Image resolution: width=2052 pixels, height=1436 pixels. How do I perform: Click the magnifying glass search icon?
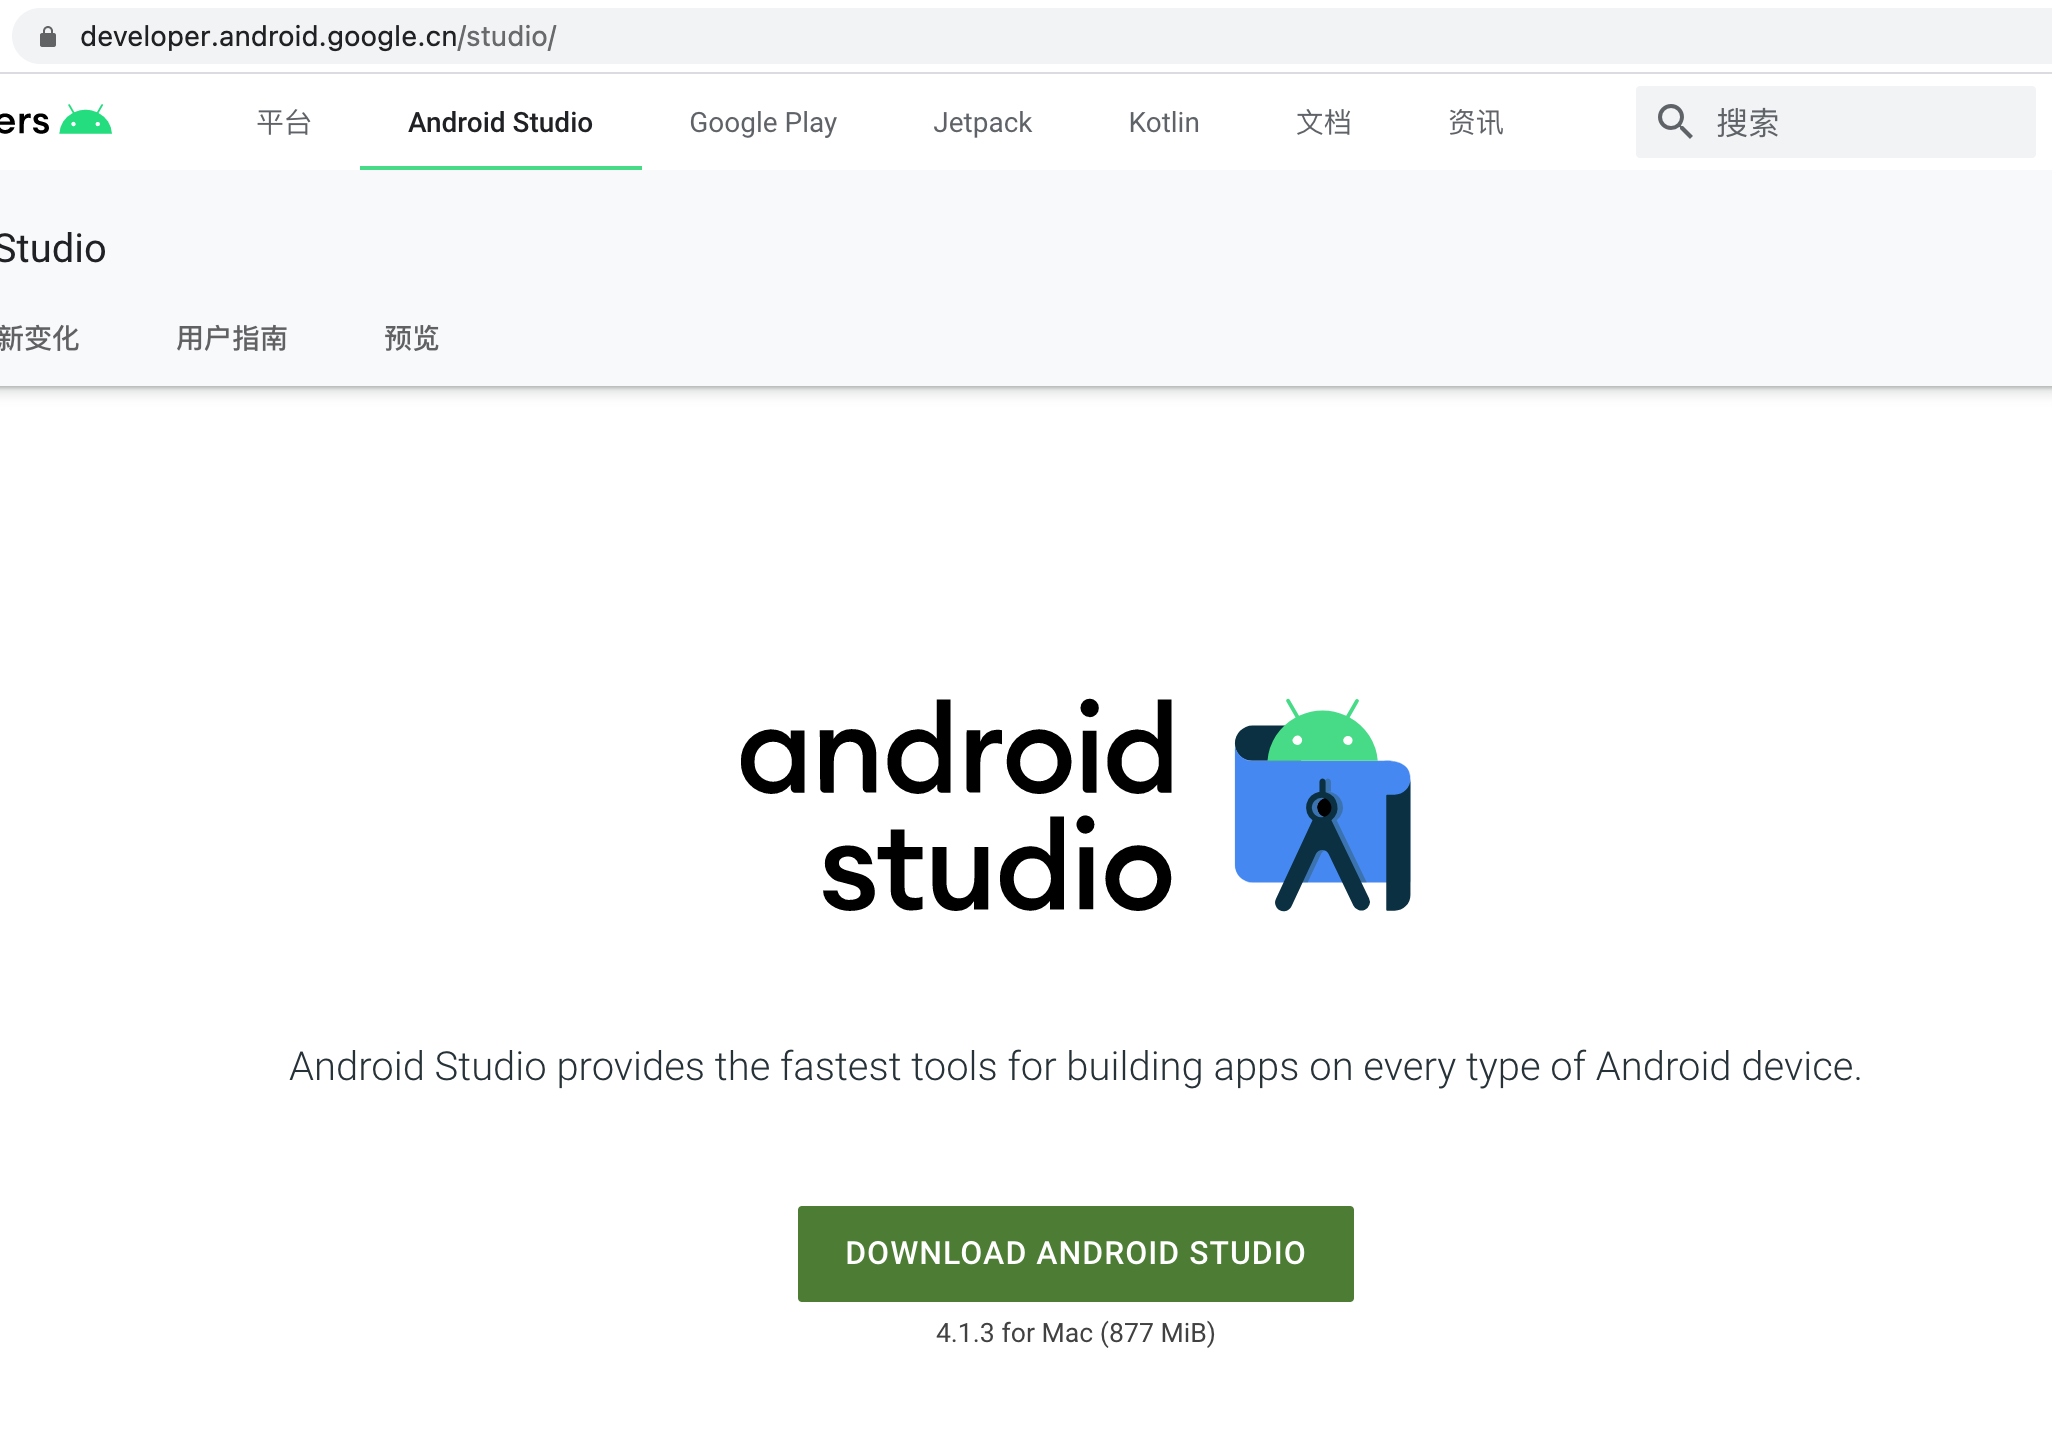click(1675, 122)
